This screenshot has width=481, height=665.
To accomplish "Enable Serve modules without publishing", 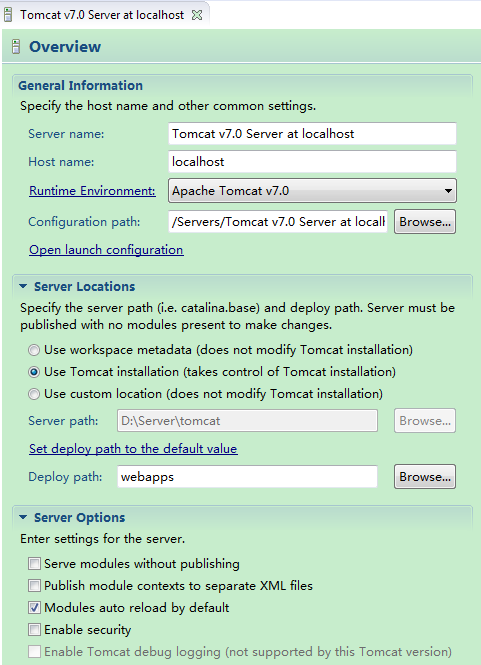I will [x=34, y=564].
